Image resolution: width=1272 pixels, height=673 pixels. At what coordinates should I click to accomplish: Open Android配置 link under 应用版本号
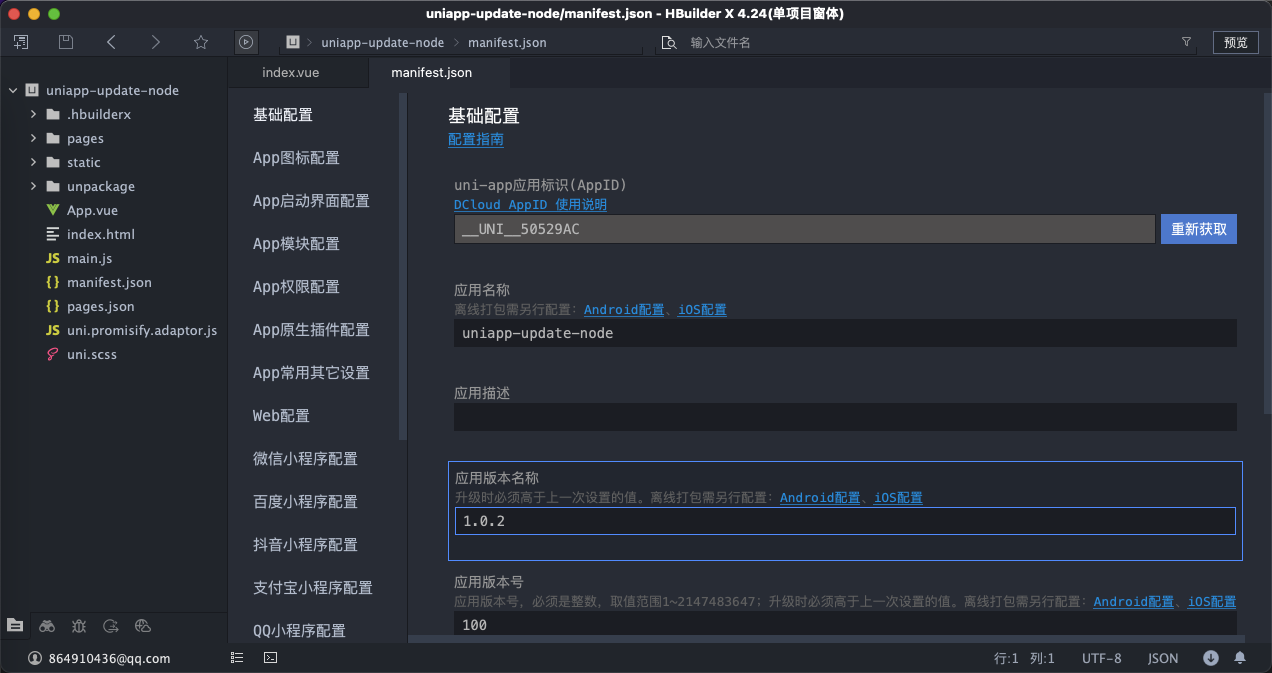click(x=1134, y=602)
